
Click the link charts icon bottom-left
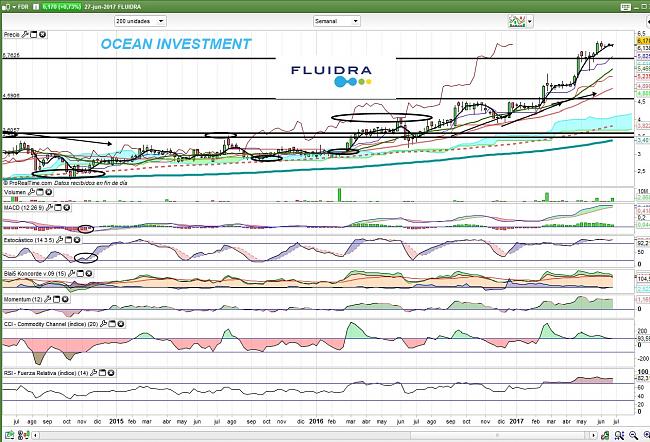(24, 435)
